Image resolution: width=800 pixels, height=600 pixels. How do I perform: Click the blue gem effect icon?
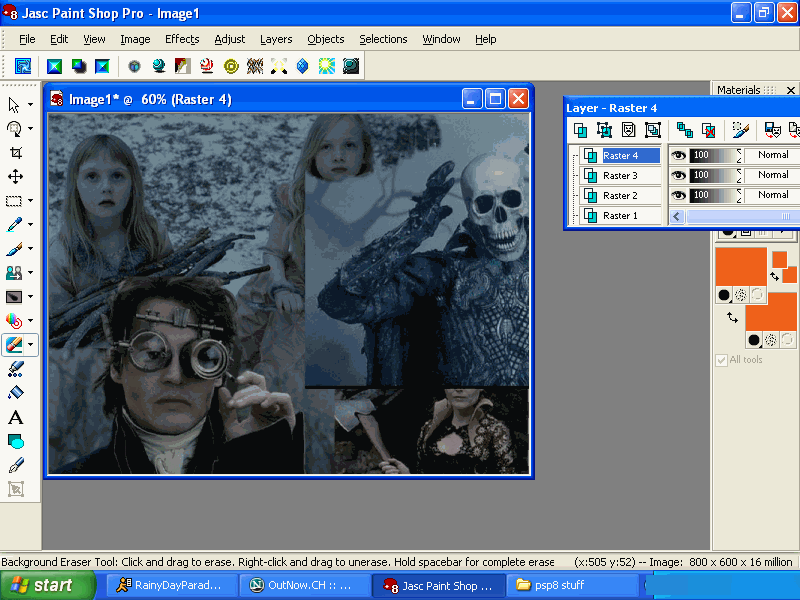tap(303, 66)
